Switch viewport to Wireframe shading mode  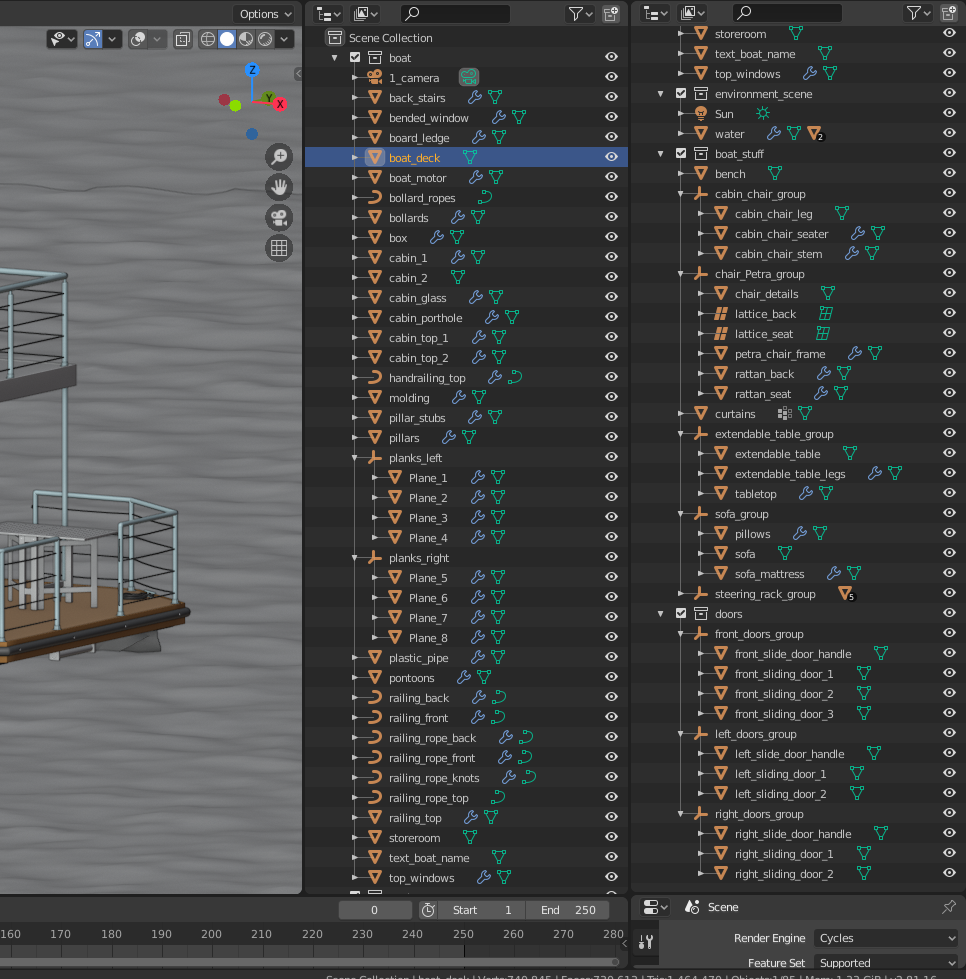tap(206, 38)
